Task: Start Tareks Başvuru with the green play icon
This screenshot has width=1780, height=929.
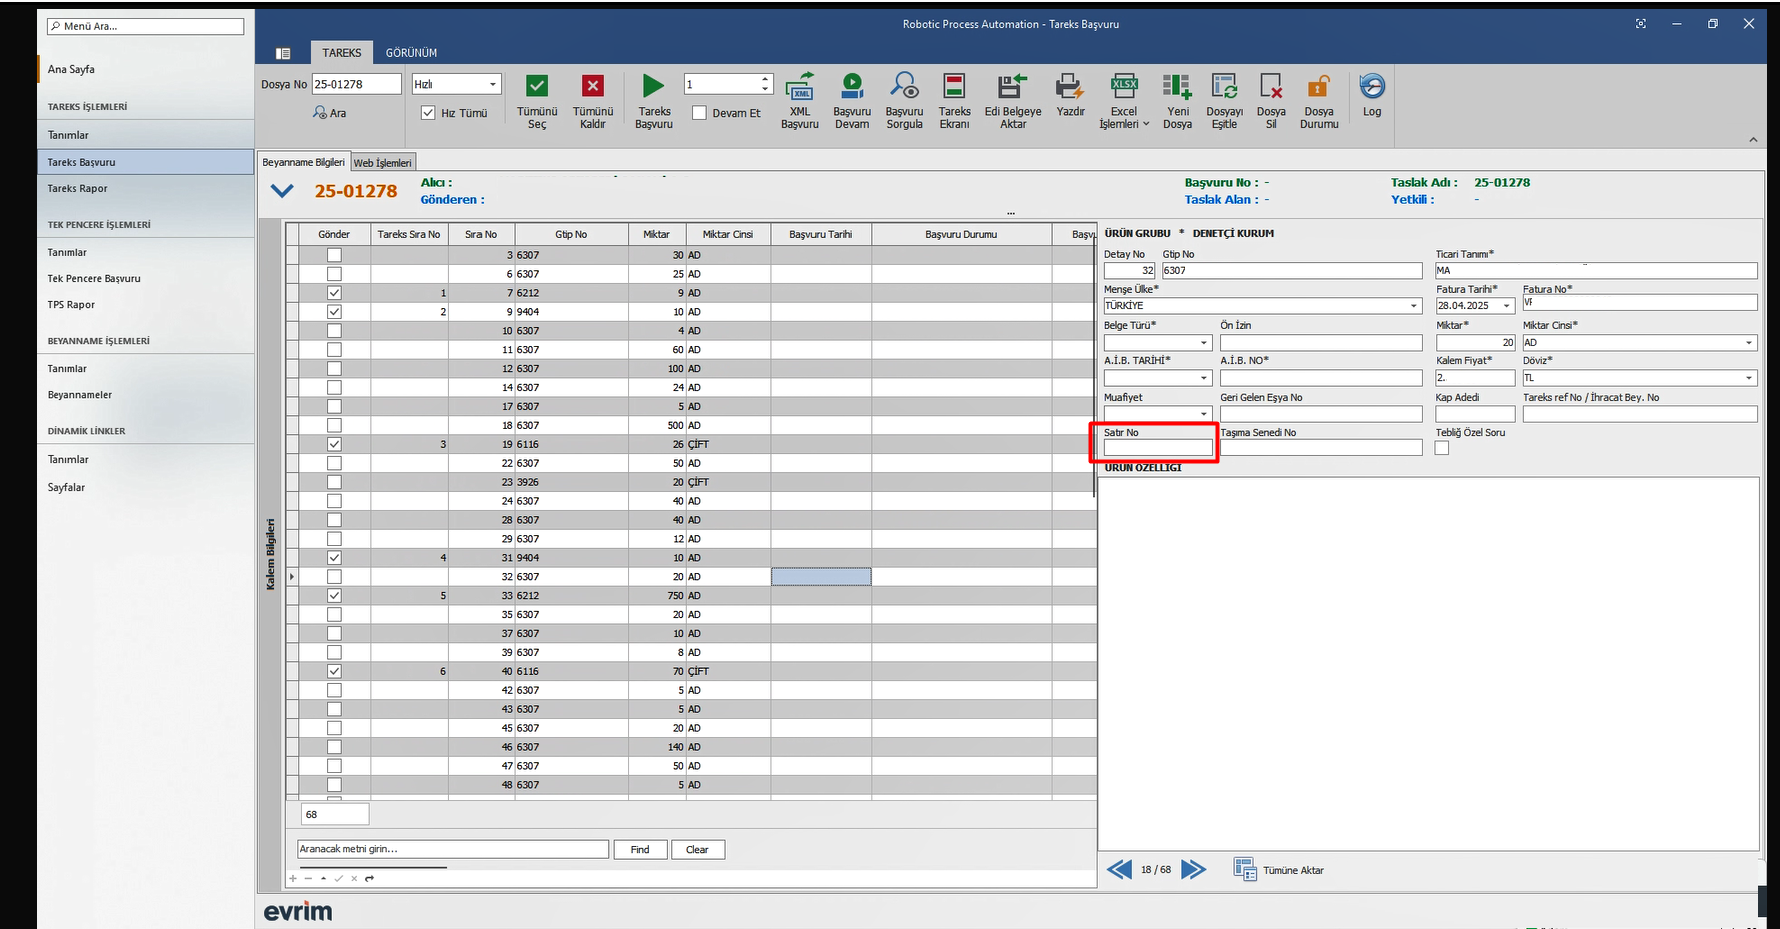Action: (x=653, y=86)
